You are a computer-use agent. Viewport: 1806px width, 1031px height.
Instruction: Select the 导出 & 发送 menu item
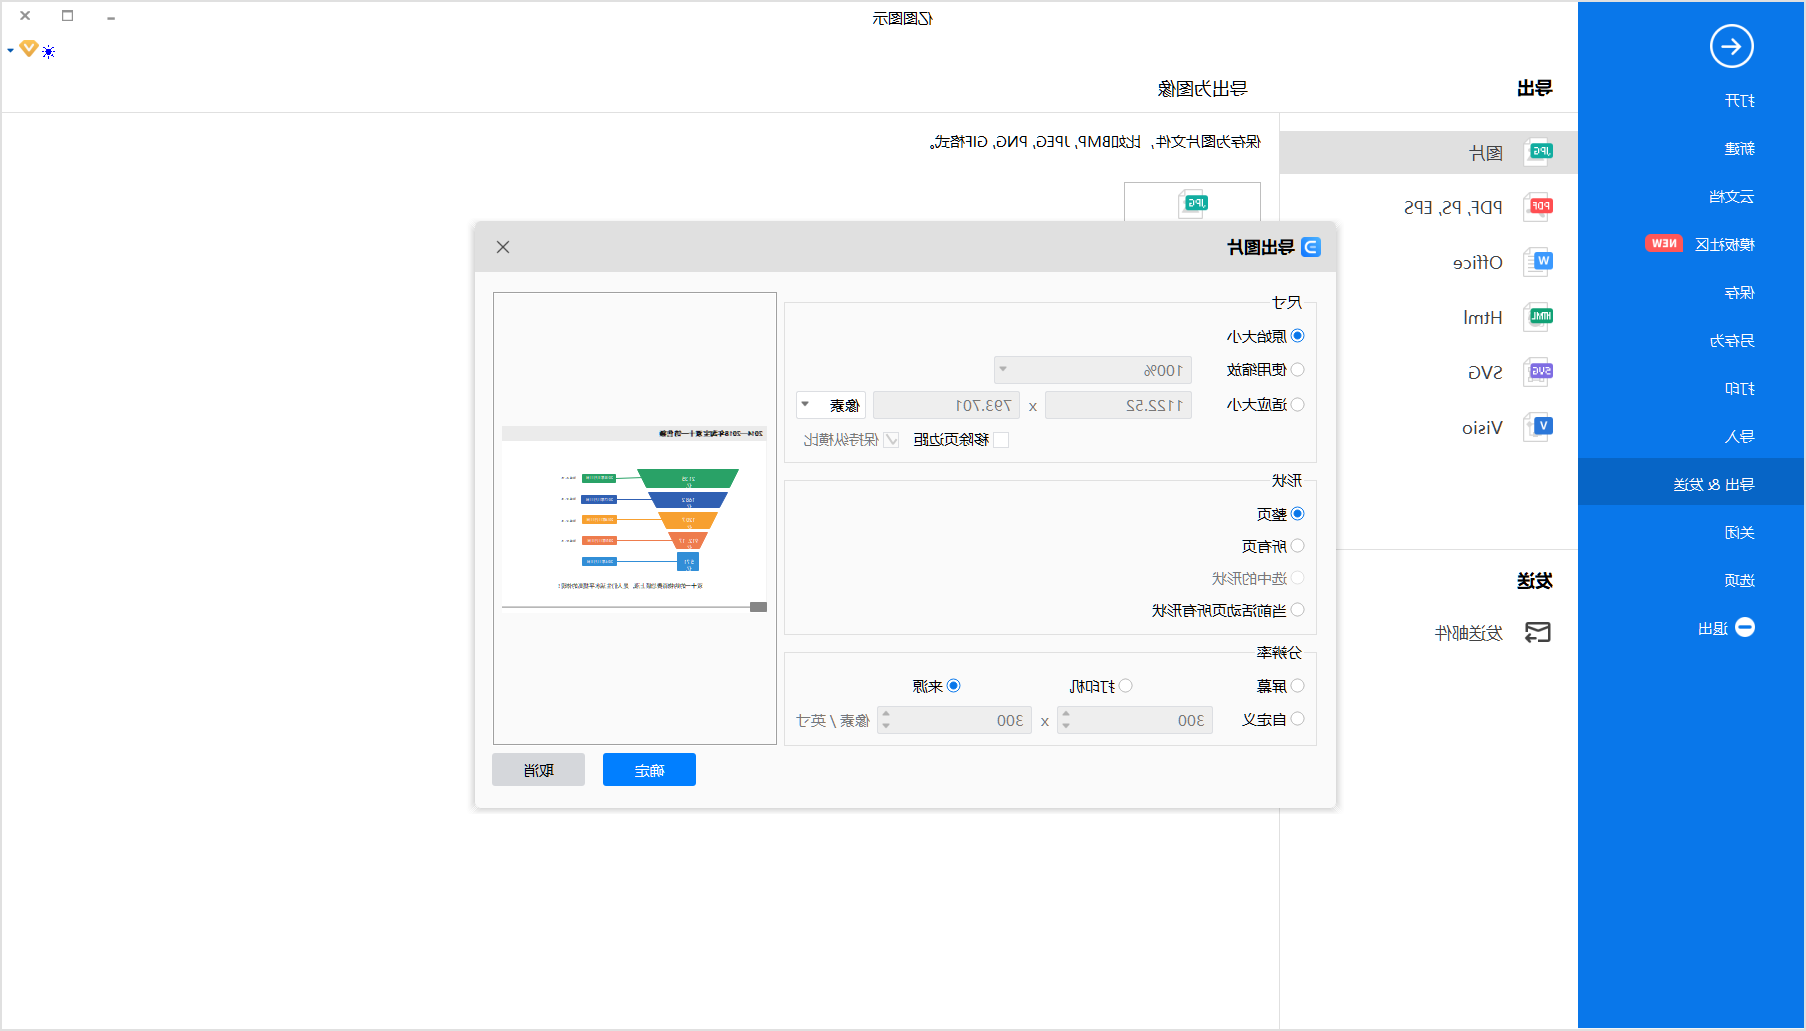tap(1692, 484)
